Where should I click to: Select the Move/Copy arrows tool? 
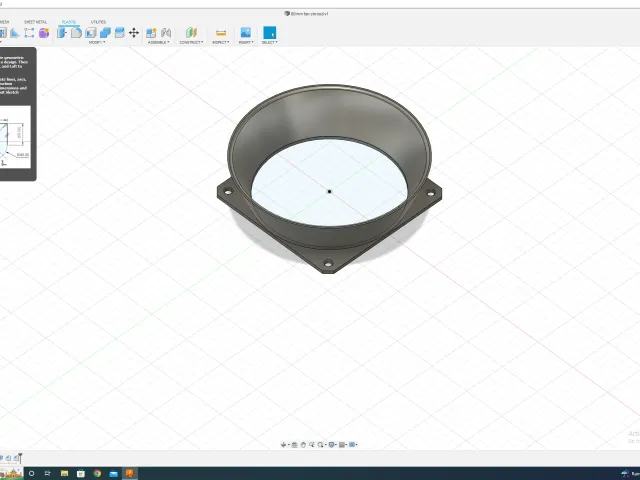(134, 33)
